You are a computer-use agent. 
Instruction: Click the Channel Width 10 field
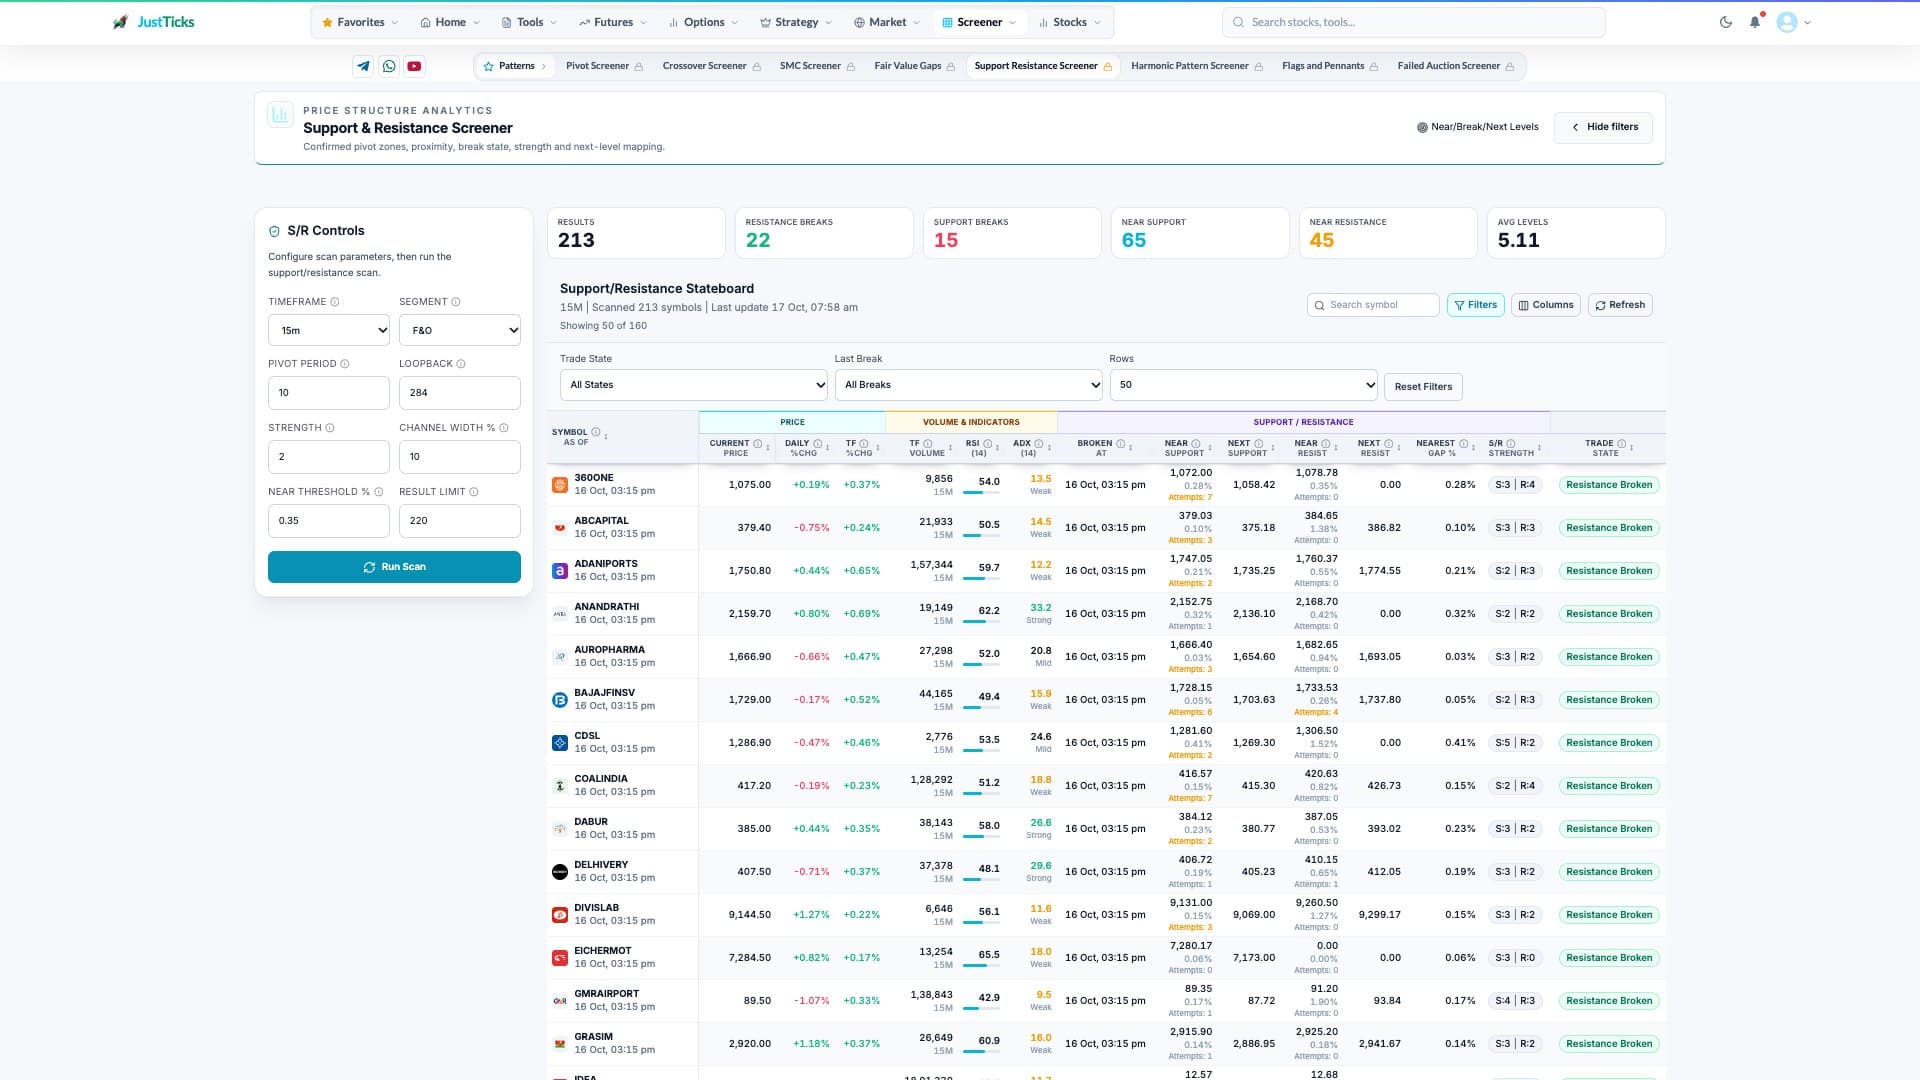coord(460,457)
